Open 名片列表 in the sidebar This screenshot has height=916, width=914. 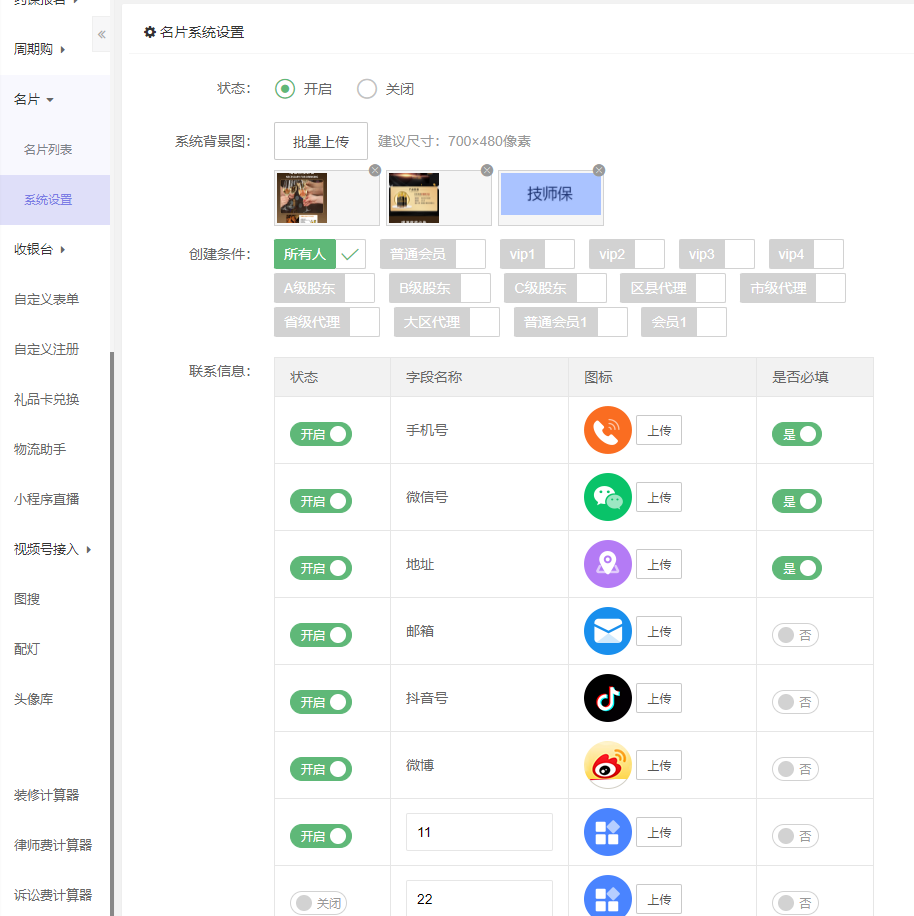[48, 149]
